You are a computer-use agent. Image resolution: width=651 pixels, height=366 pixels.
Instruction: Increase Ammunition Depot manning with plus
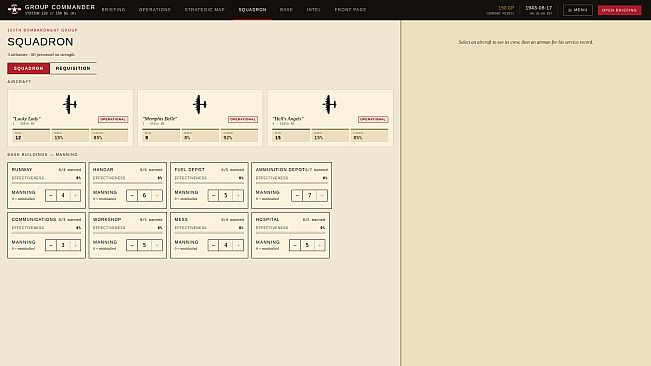click(x=322, y=195)
